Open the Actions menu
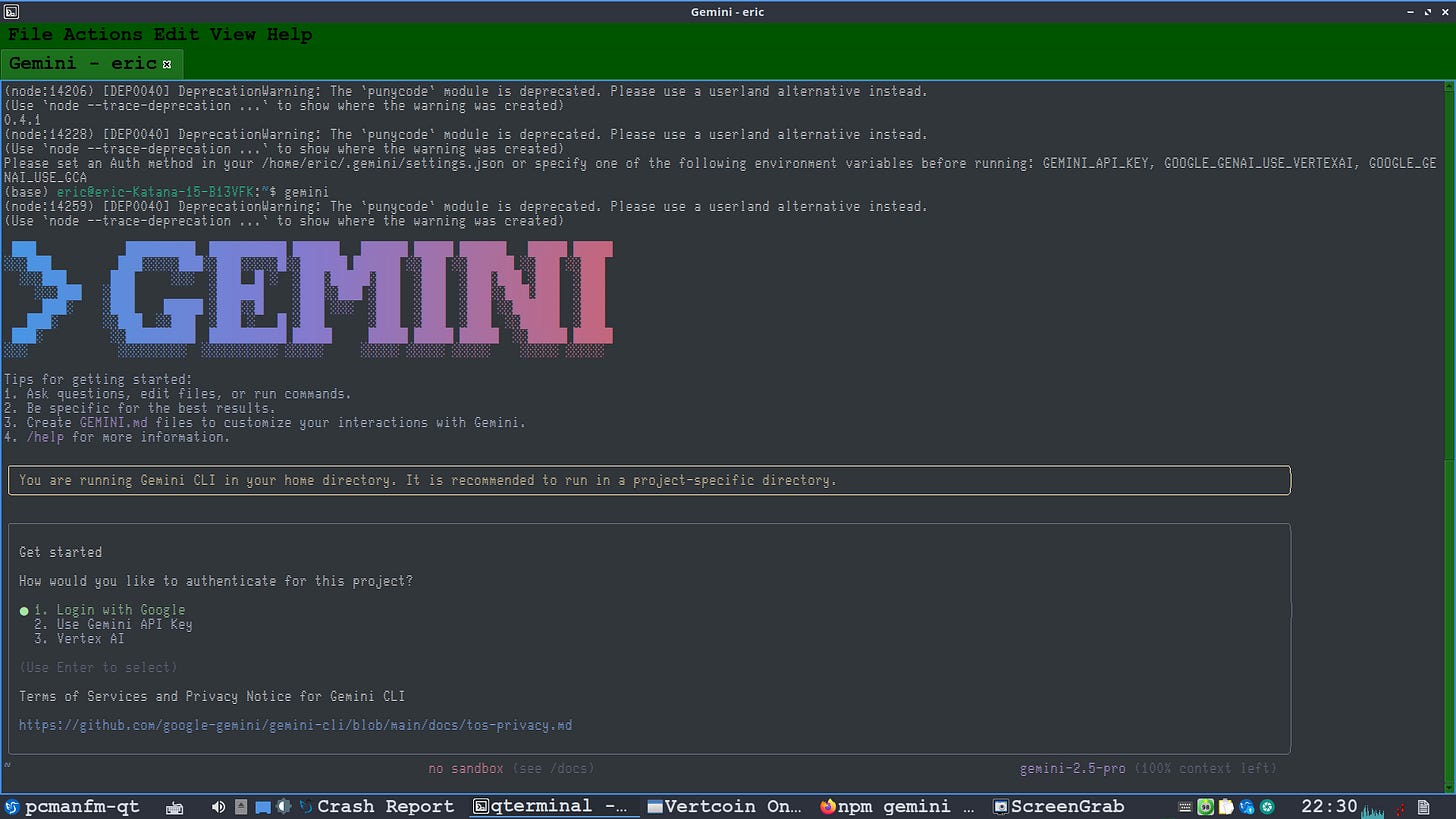This screenshot has width=1456, height=819. coord(103,34)
